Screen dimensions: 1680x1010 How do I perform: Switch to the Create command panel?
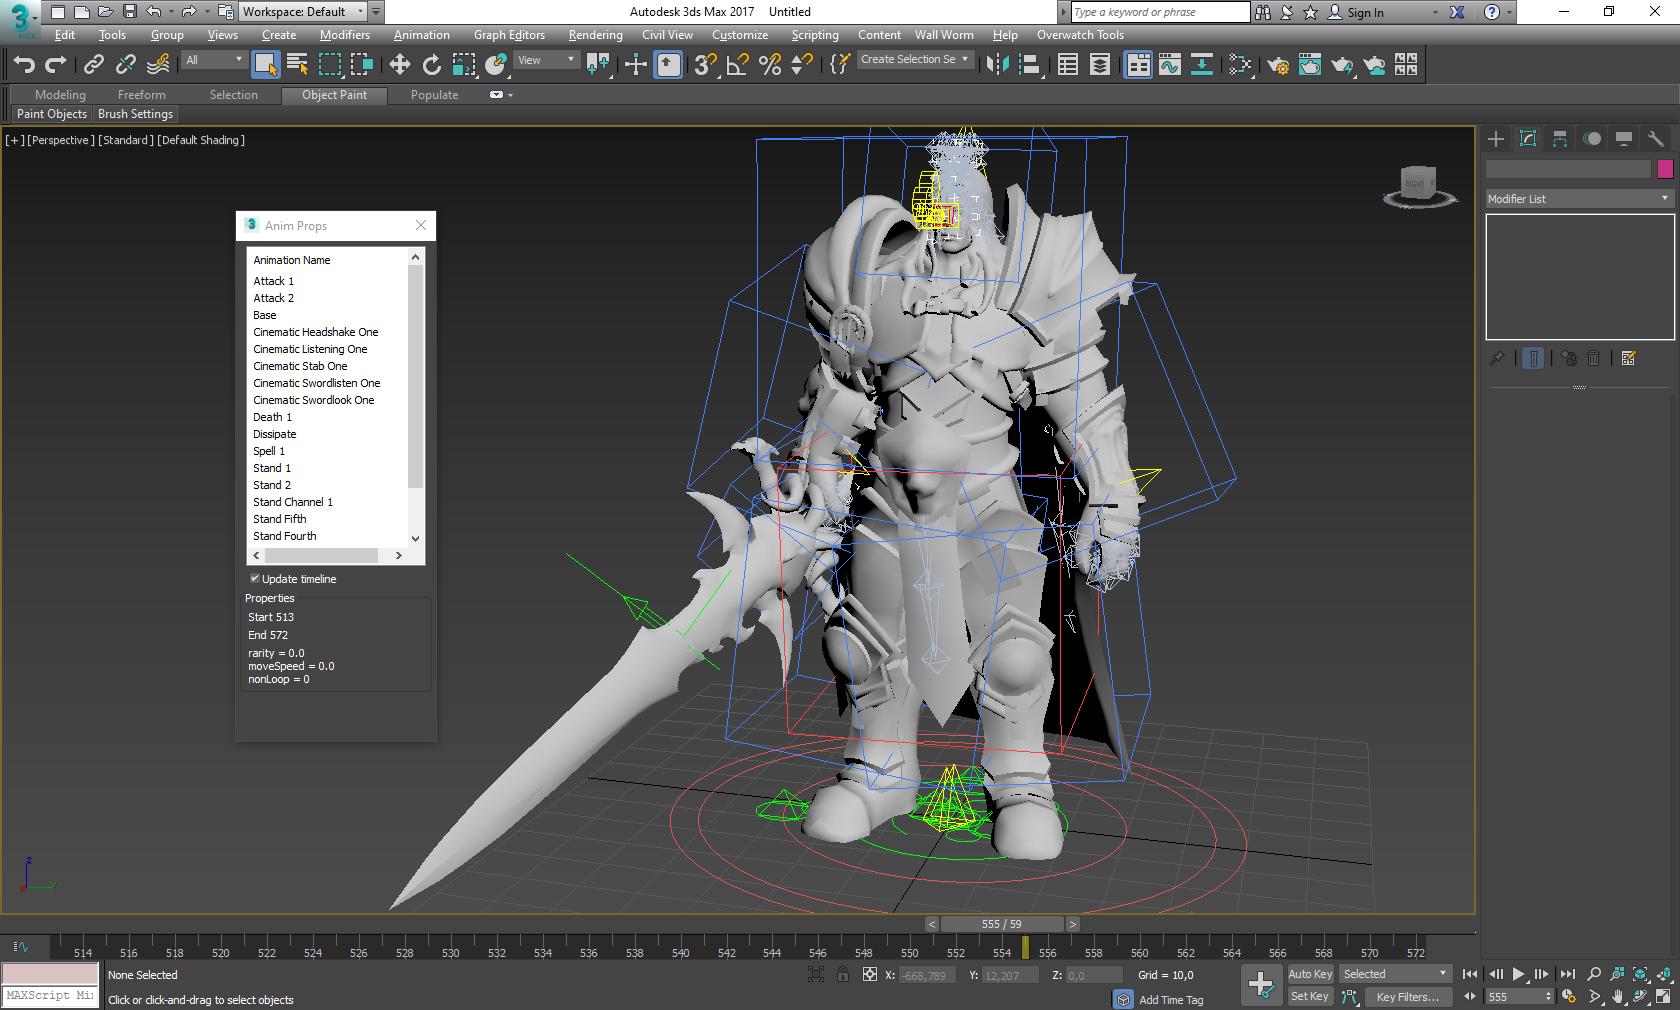[1496, 139]
